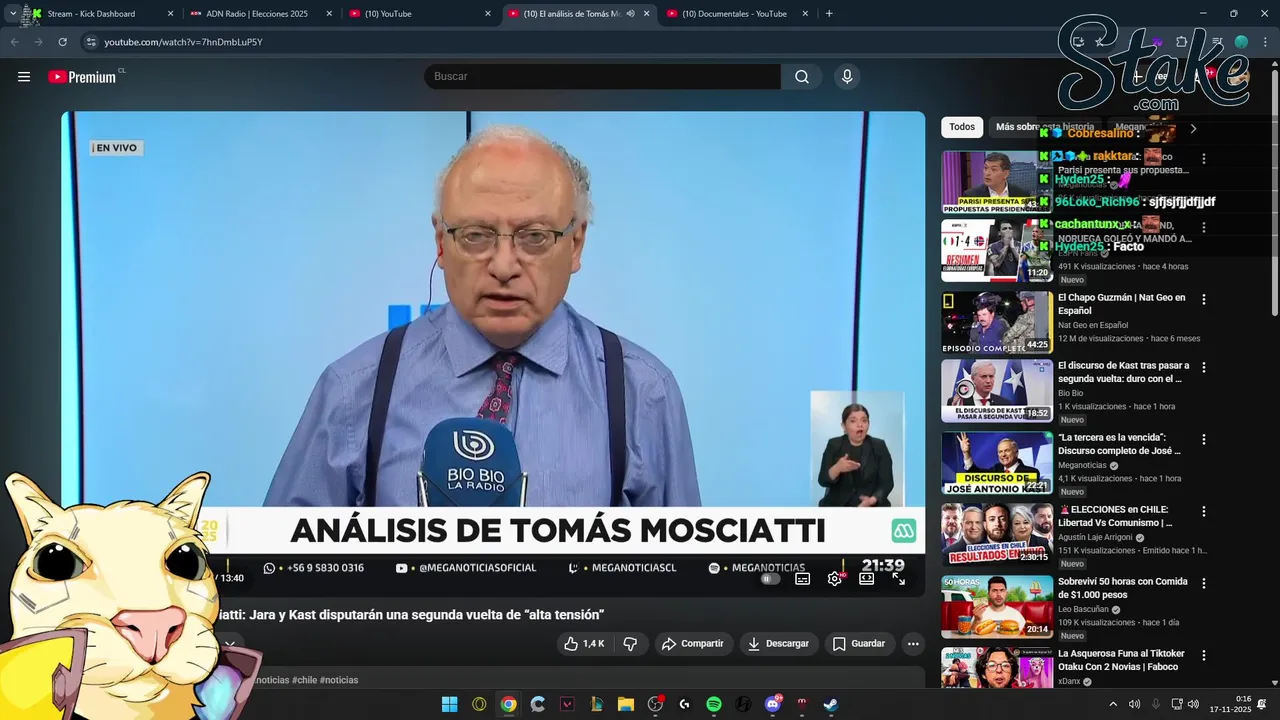The height and width of the screenshot is (720, 1280).
Task: Toggle the autoplay switch in the video player
Action: click(770, 578)
